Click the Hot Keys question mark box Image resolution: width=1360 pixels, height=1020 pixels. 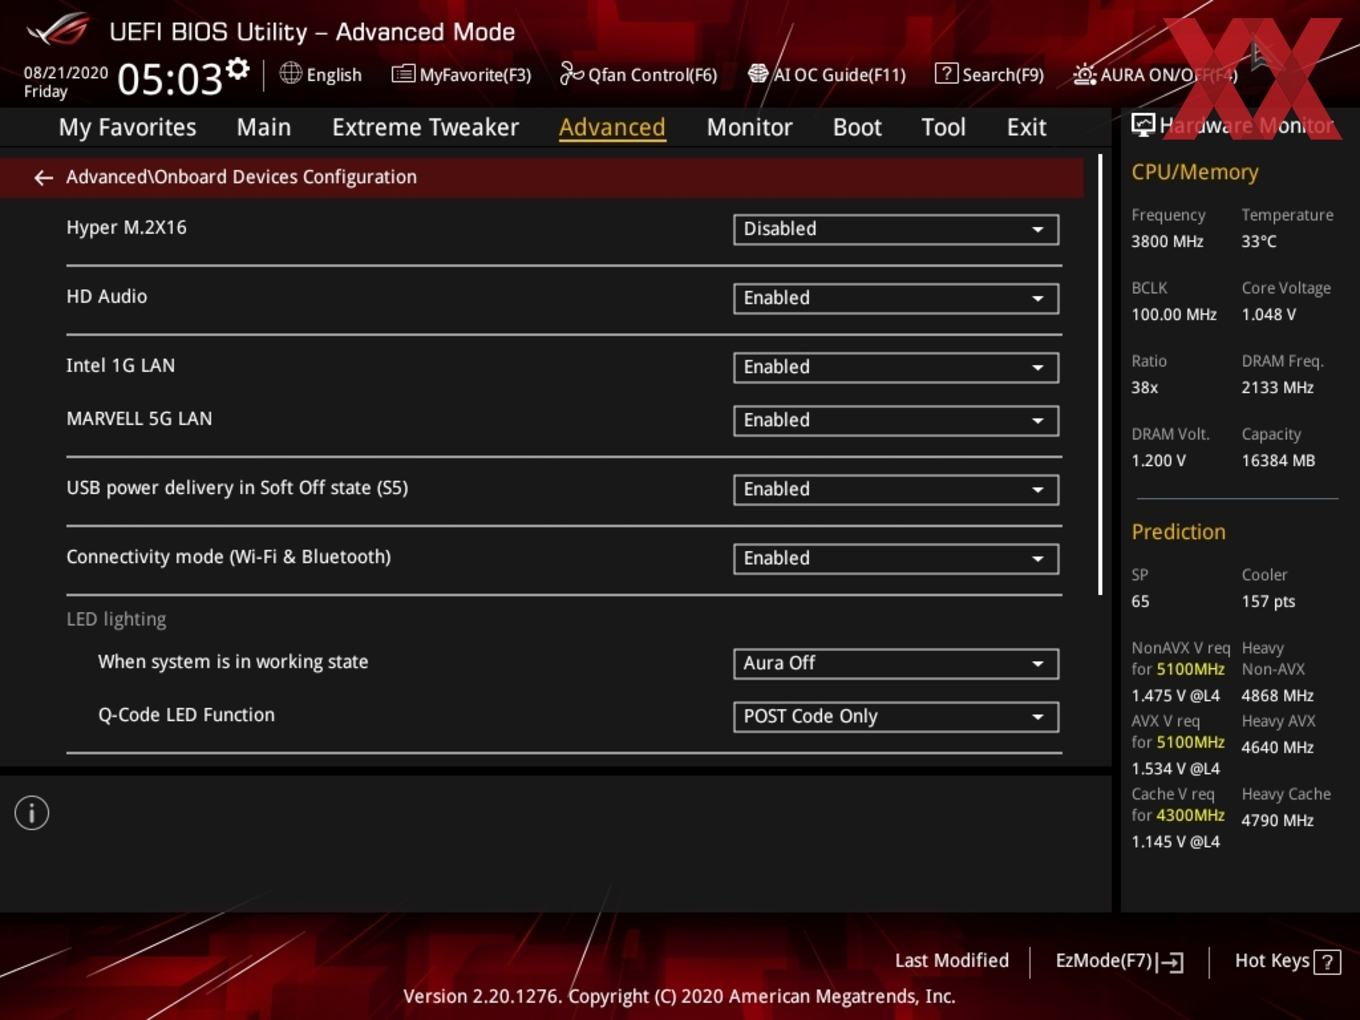1327,962
